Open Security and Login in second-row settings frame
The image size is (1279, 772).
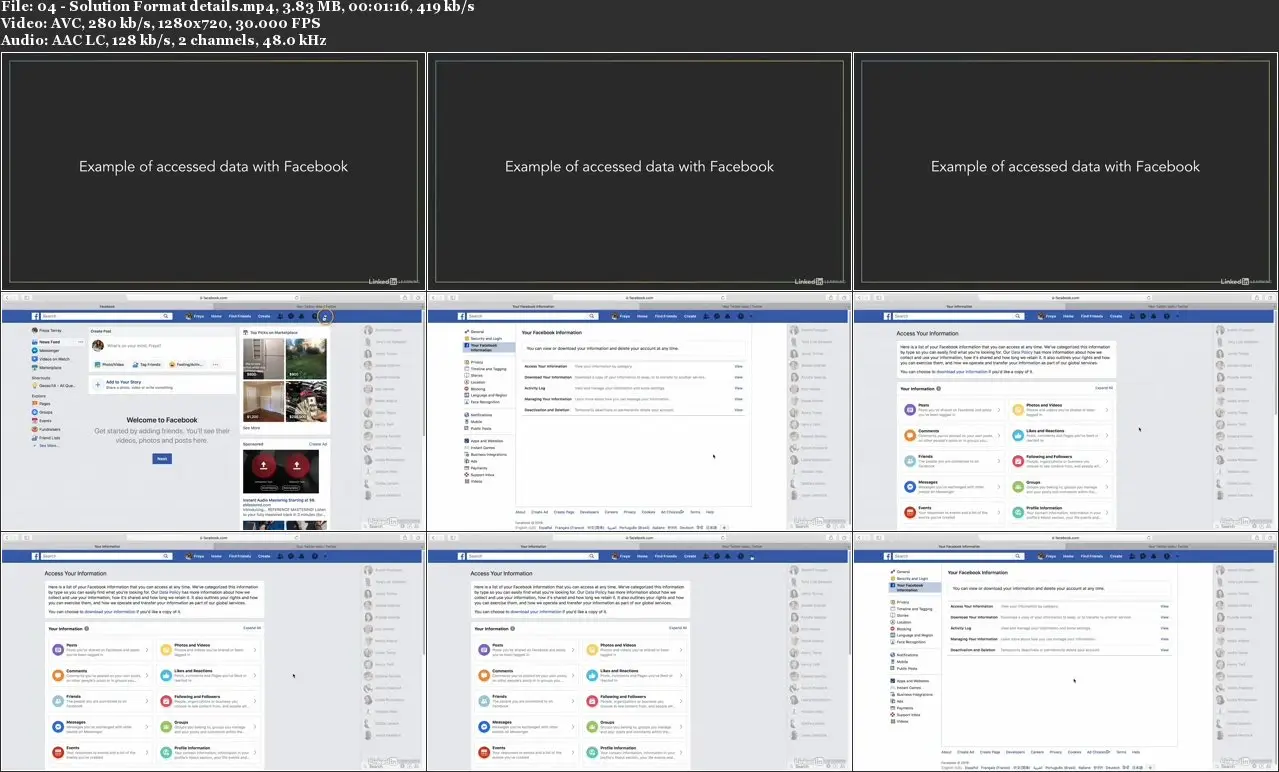click(x=483, y=338)
